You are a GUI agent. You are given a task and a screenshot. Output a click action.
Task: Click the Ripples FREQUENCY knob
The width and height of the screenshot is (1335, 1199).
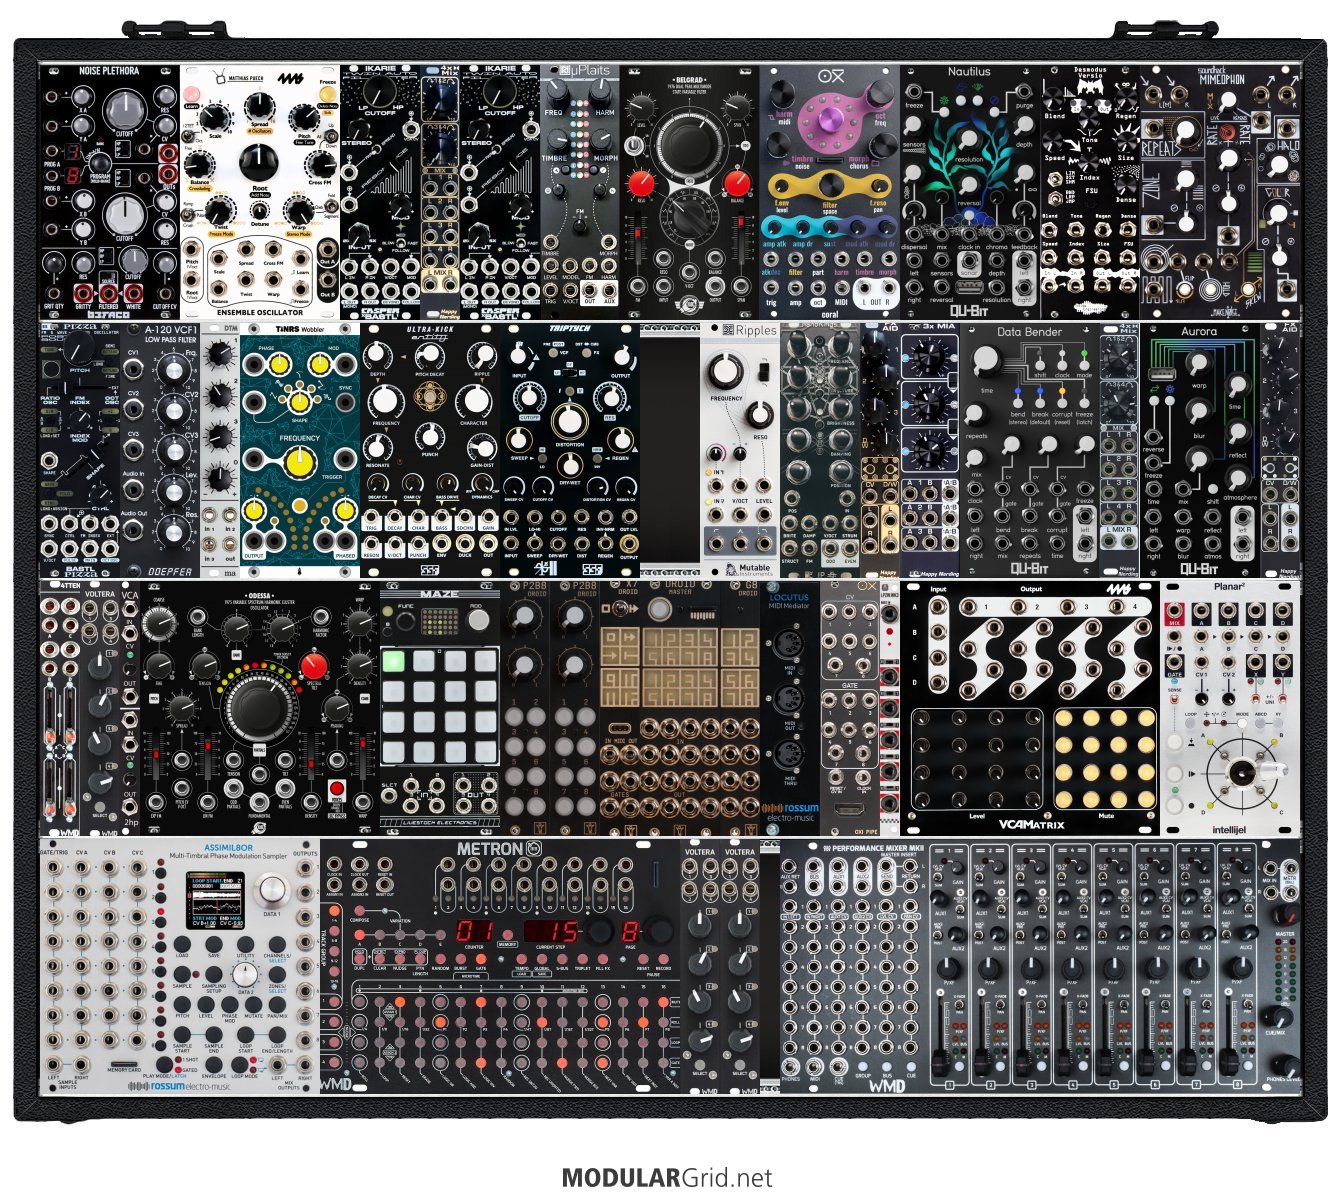pos(727,372)
